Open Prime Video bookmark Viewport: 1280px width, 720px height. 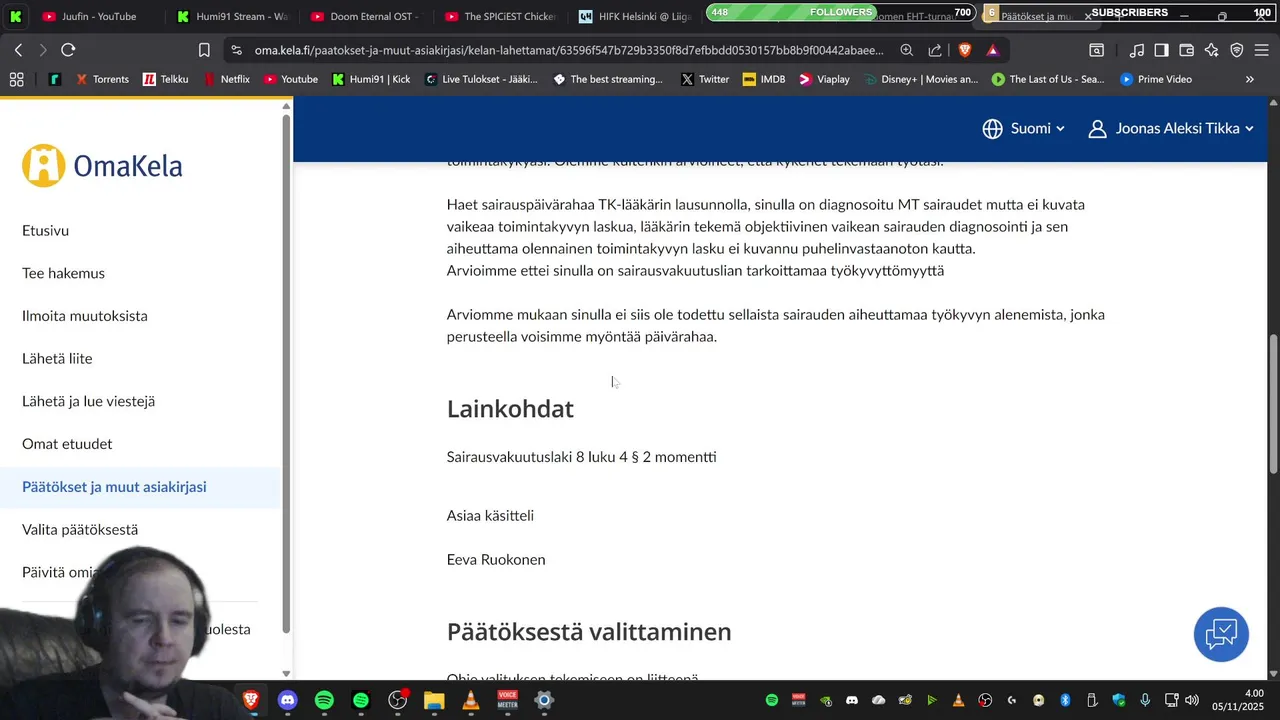point(1156,79)
